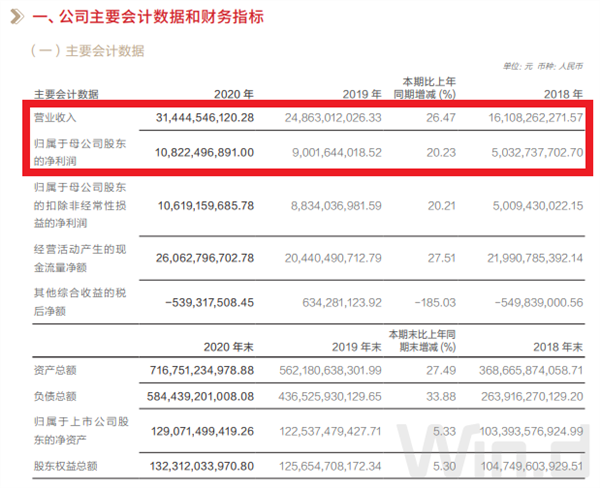The image size is (600, 488).
Task: Click the 20.23 net profit growth percentage
Action: click(442, 153)
